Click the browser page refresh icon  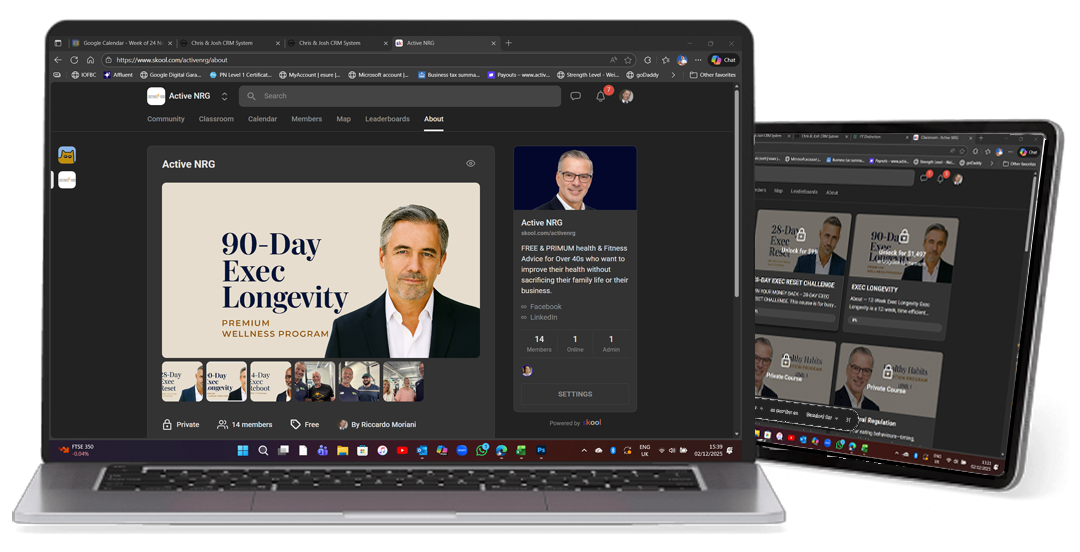tap(74, 60)
